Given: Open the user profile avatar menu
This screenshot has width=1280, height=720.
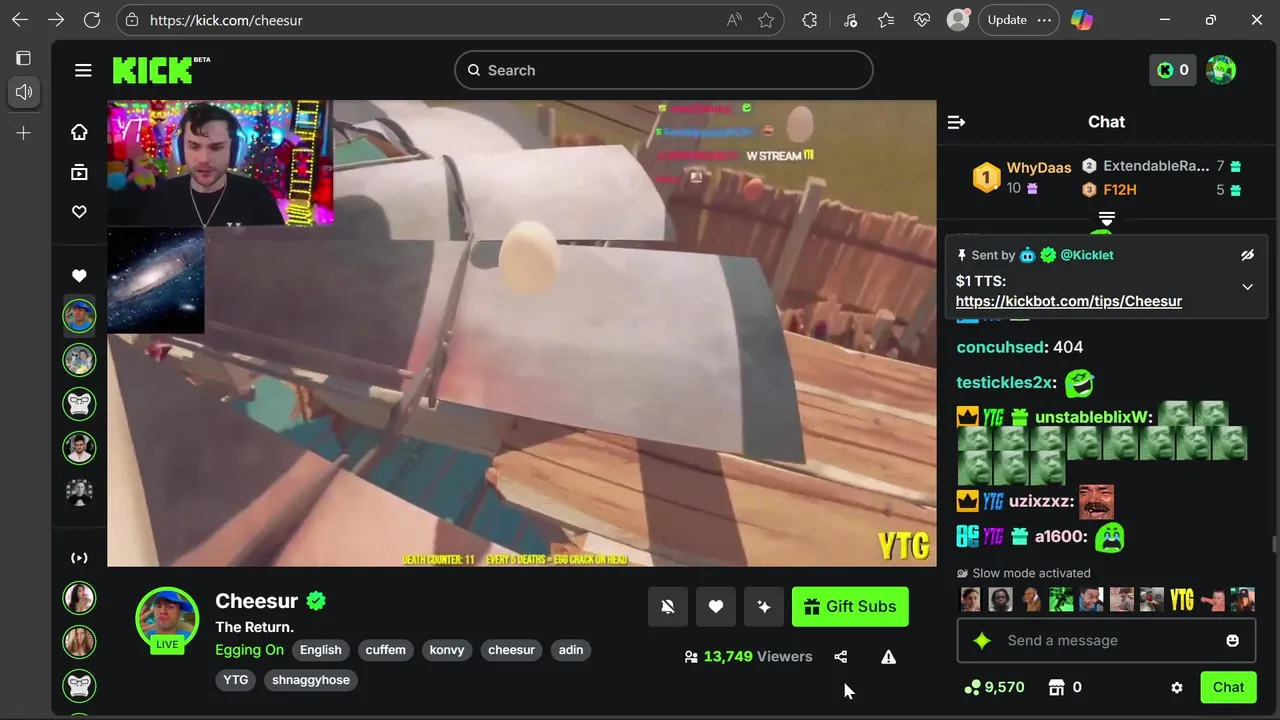Looking at the screenshot, I should pyautogui.click(x=1221, y=70).
